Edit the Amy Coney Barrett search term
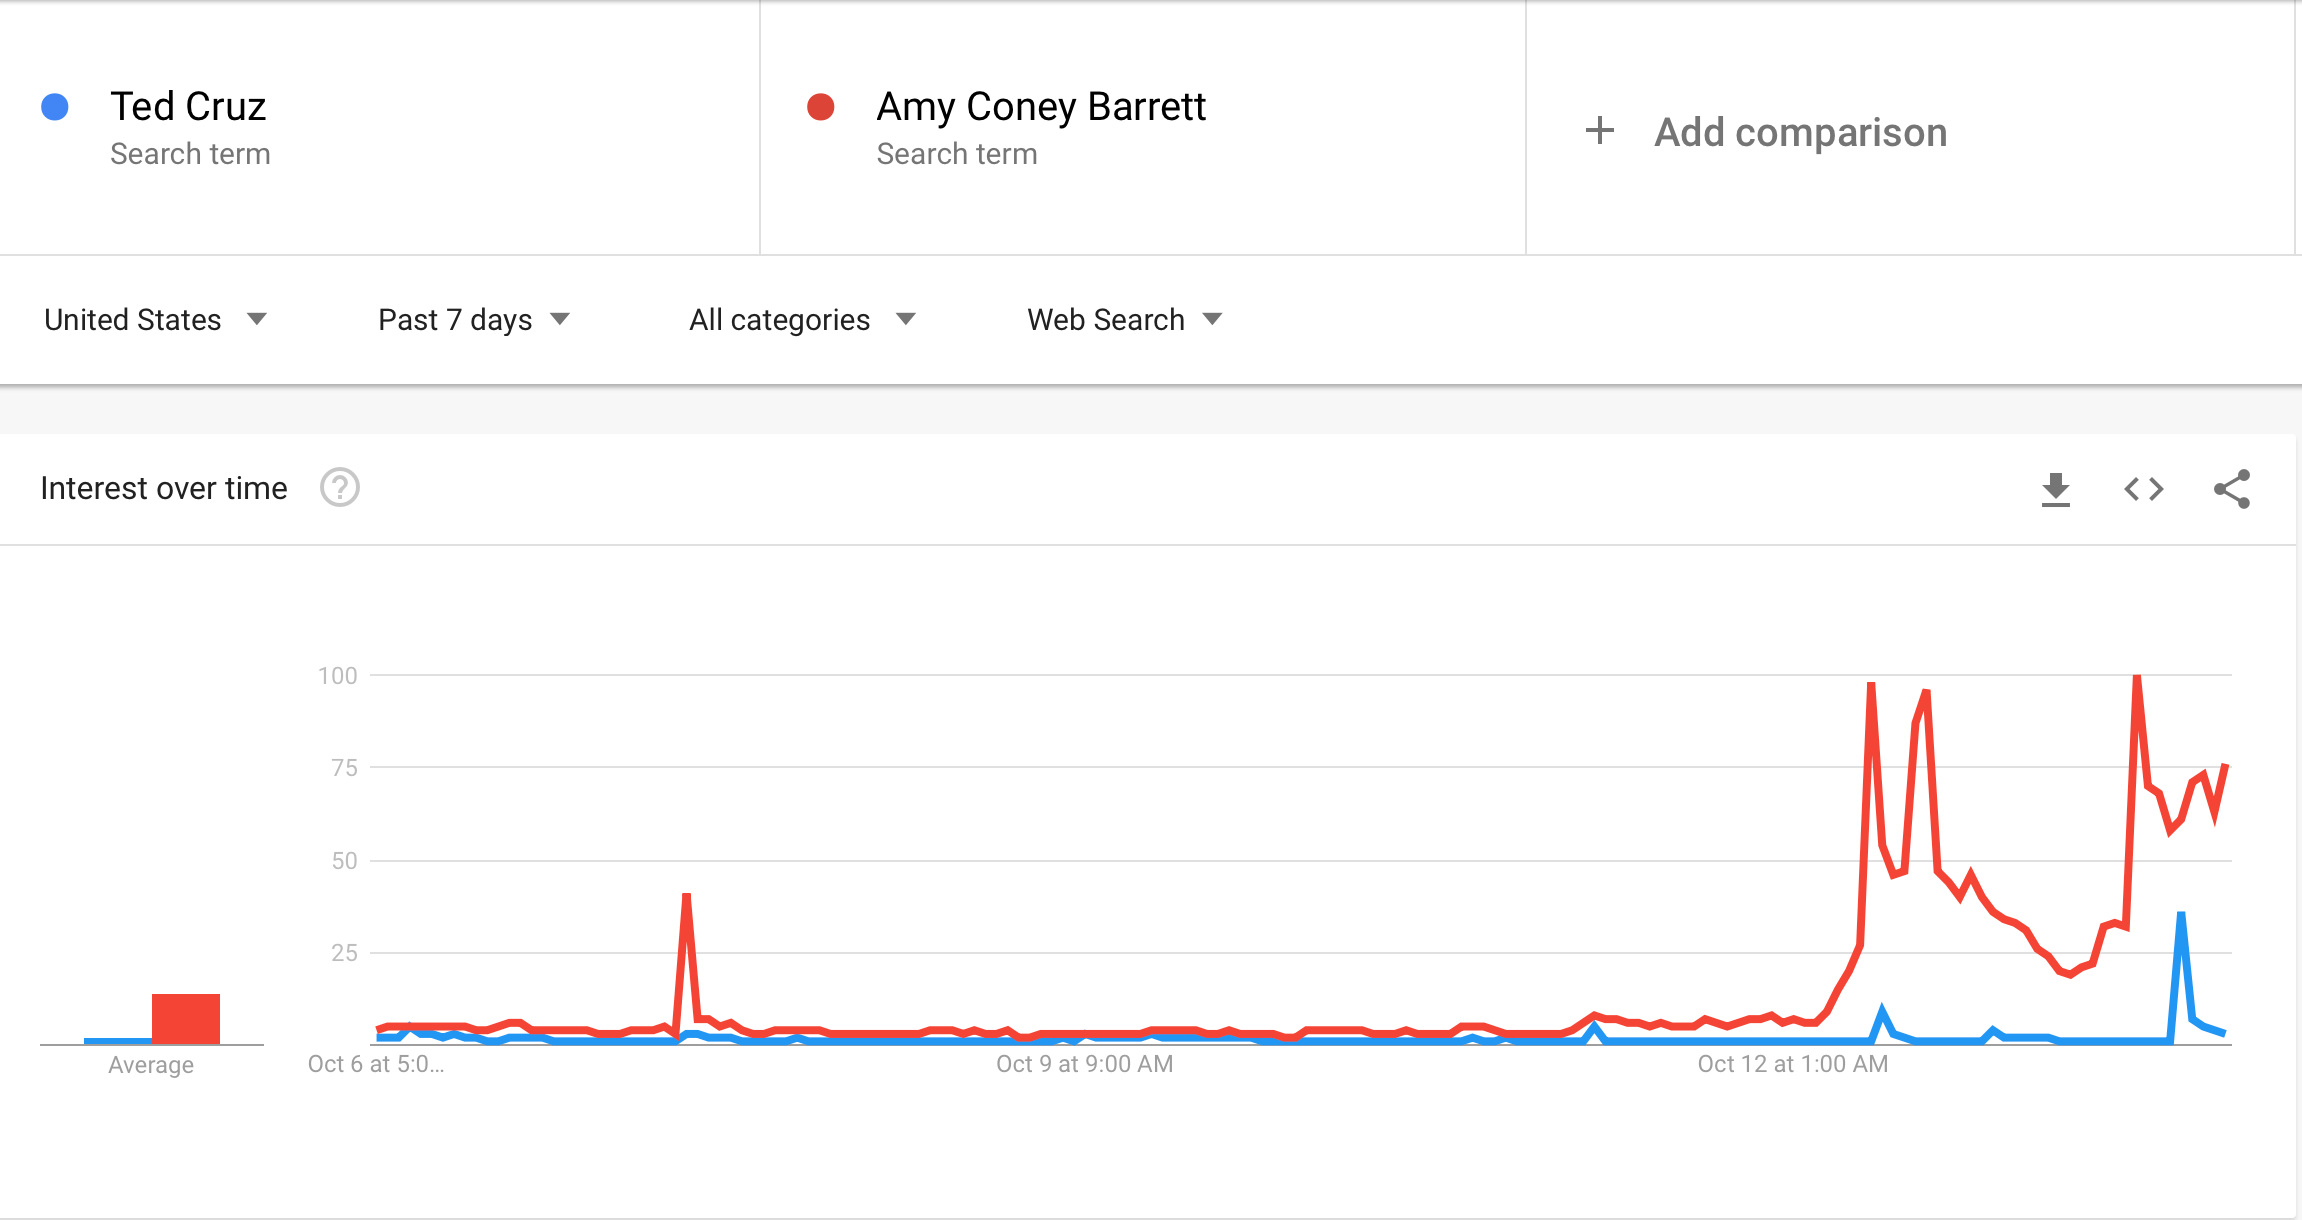 (1041, 107)
